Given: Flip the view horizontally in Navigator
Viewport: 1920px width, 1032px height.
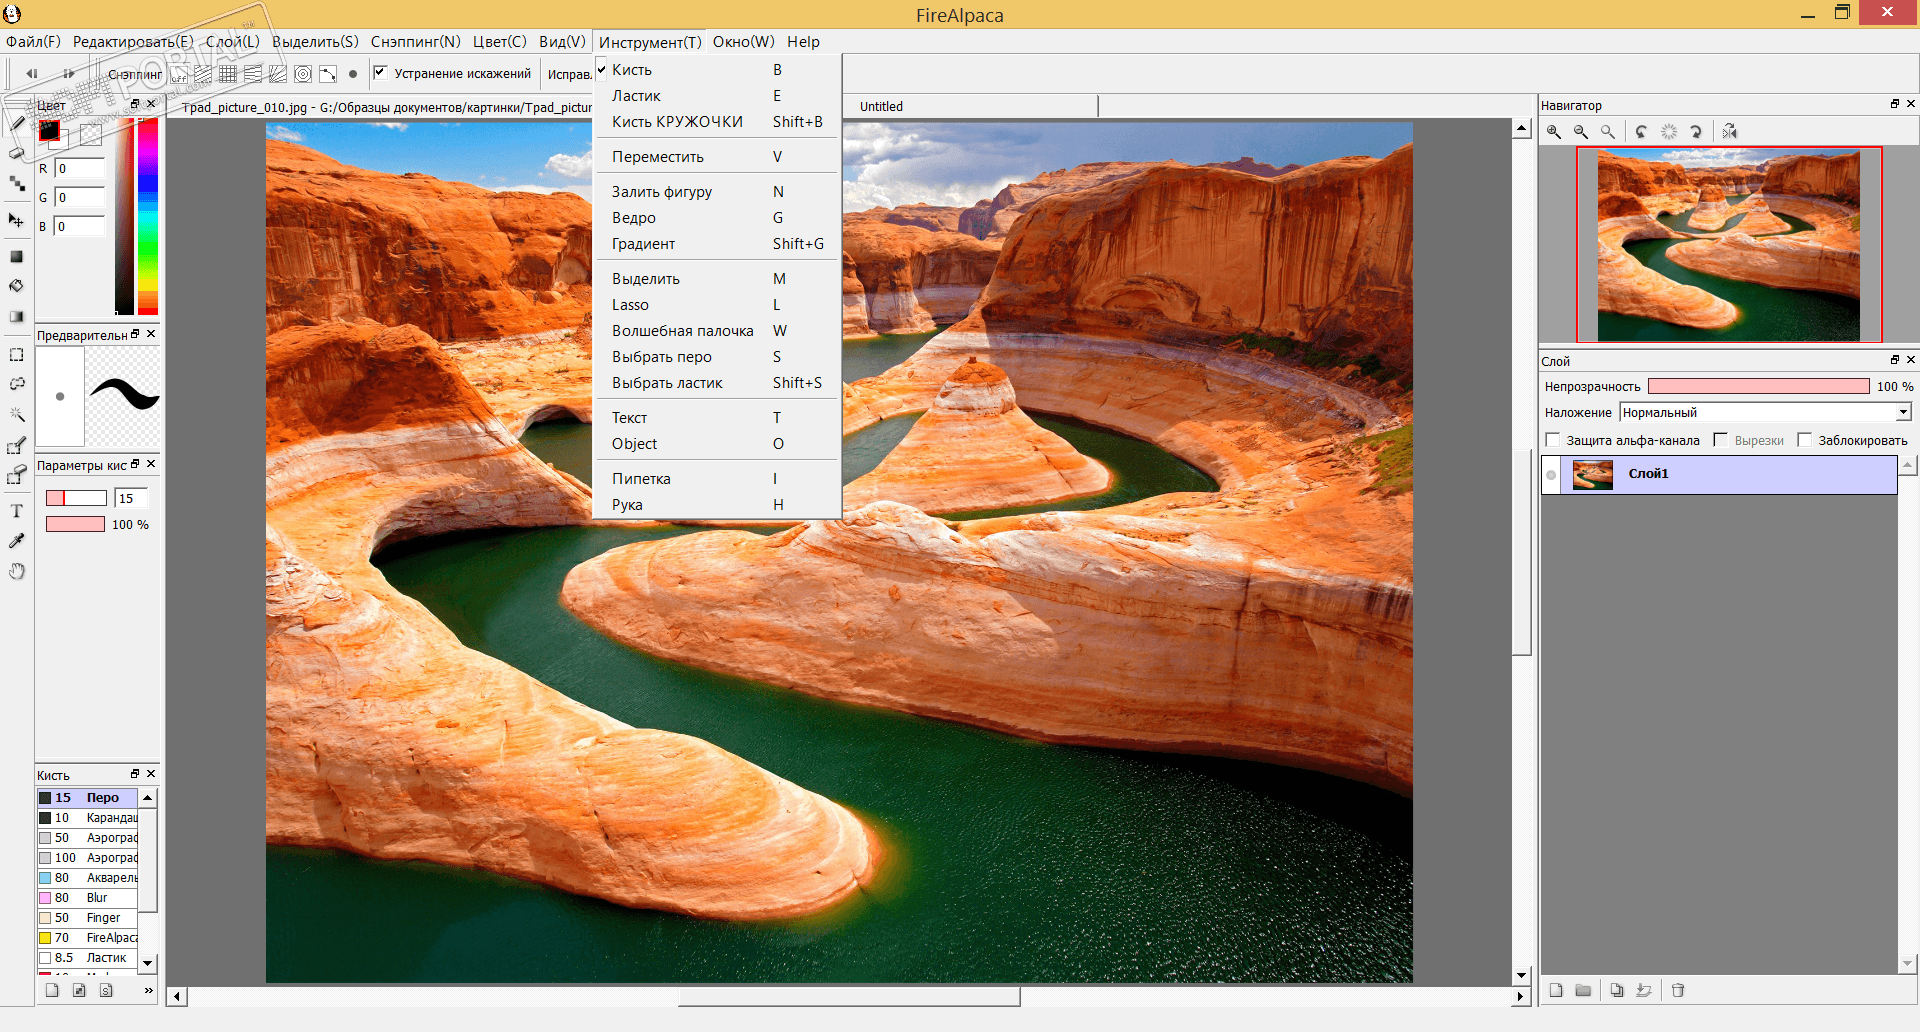Looking at the screenshot, I should click(1730, 132).
